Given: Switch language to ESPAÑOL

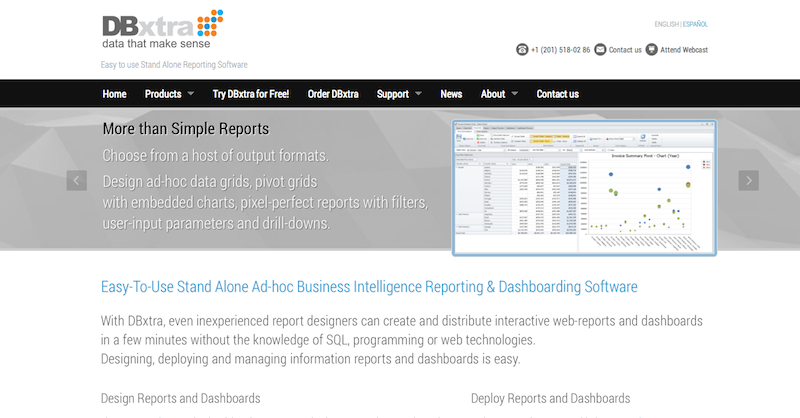Looking at the screenshot, I should click(x=695, y=24).
